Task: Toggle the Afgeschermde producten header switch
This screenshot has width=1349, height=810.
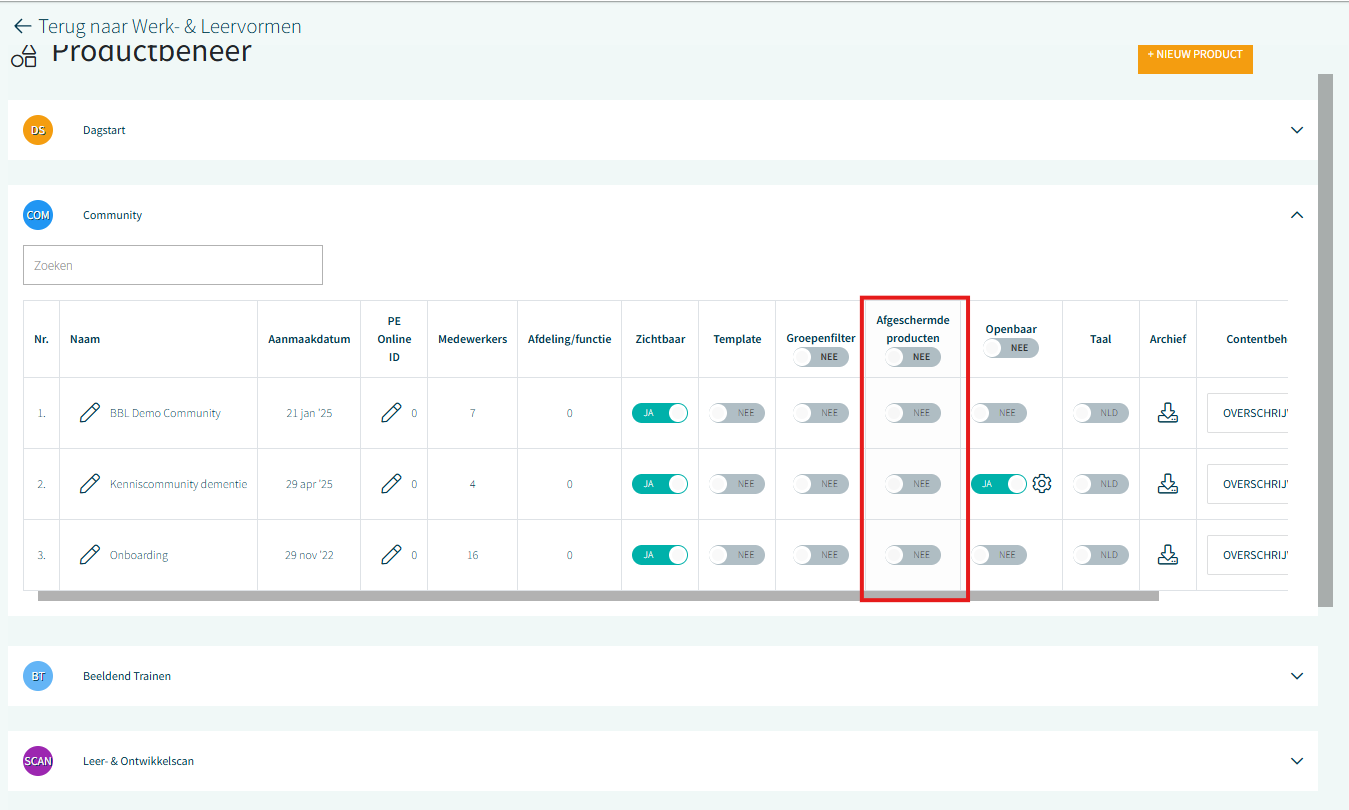Action: point(912,357)
